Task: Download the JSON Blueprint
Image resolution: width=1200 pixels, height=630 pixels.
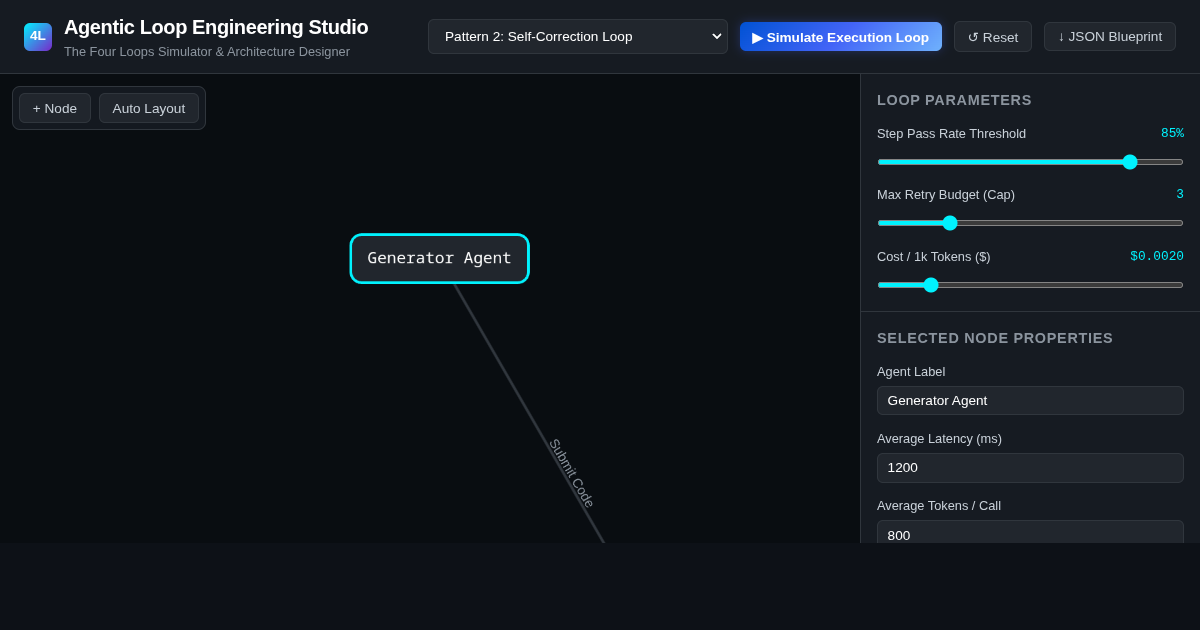Action: 1110,37
